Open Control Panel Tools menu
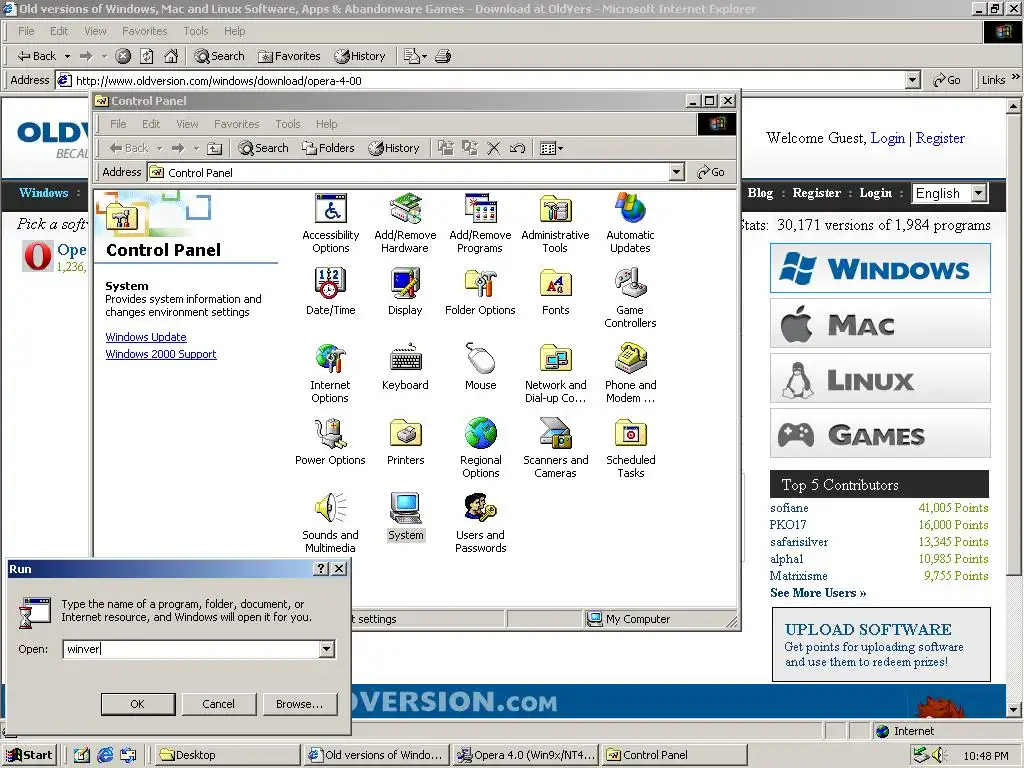The width and height of the screenshot is (1024, 768). click(x=288, y=124)
